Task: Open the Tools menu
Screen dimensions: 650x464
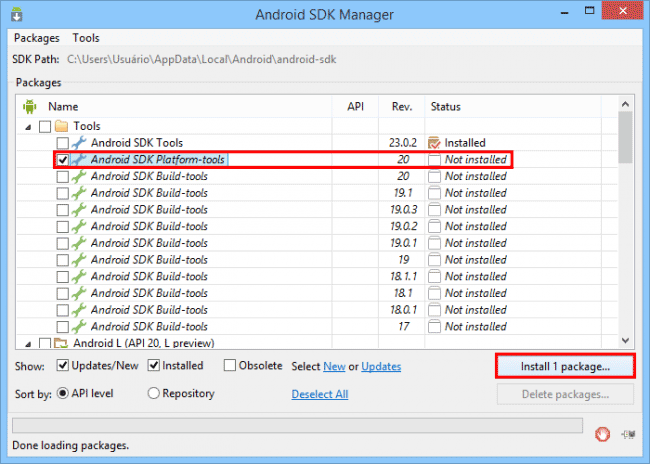Action: click(x=86, y=38)
